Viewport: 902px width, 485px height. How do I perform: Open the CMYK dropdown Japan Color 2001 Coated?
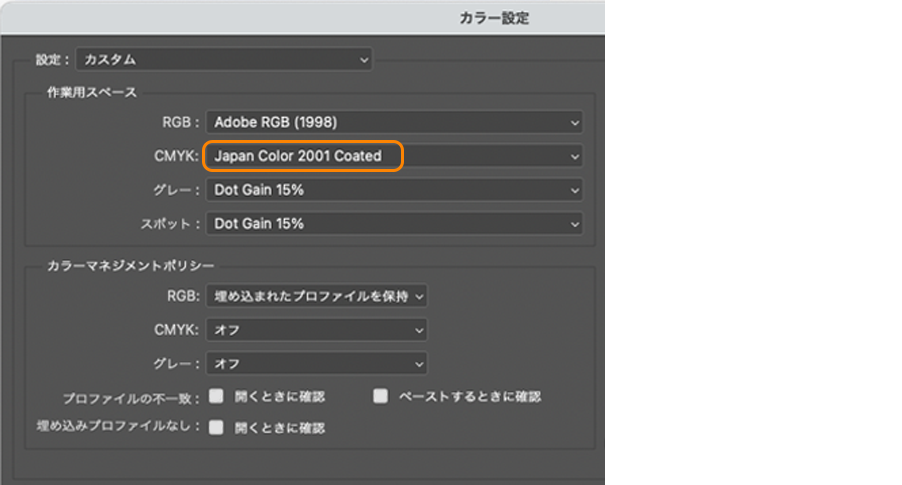point(394,156)
